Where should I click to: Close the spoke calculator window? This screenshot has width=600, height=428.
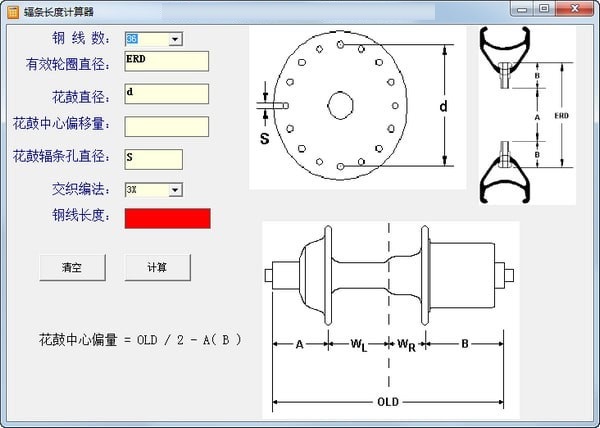point(574,8)
